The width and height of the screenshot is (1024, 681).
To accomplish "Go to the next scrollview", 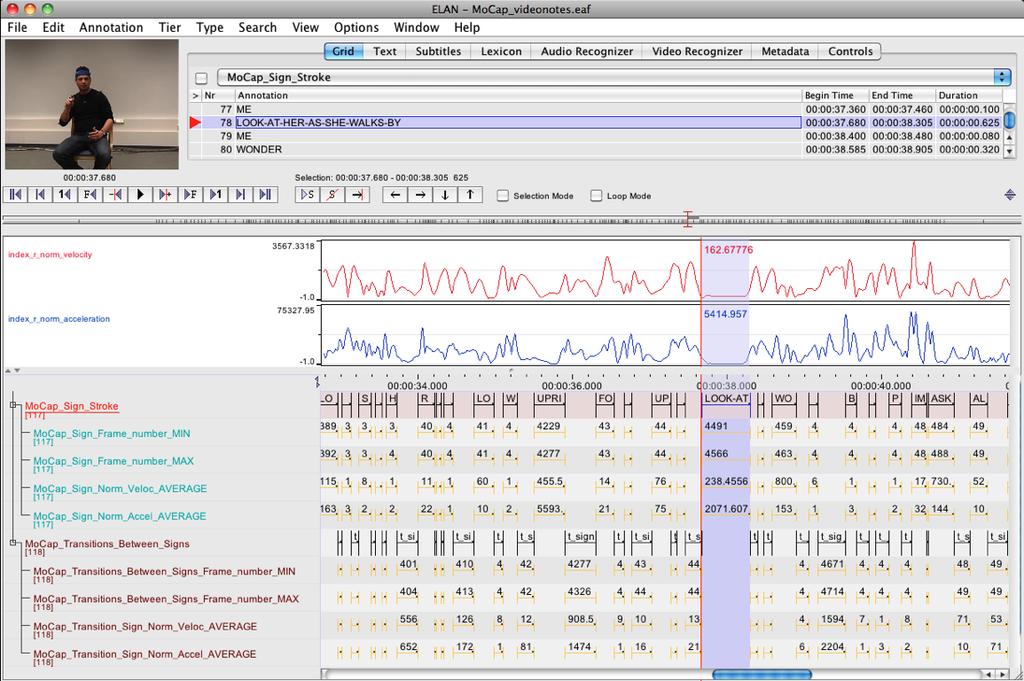I will (x=240, y=195).
